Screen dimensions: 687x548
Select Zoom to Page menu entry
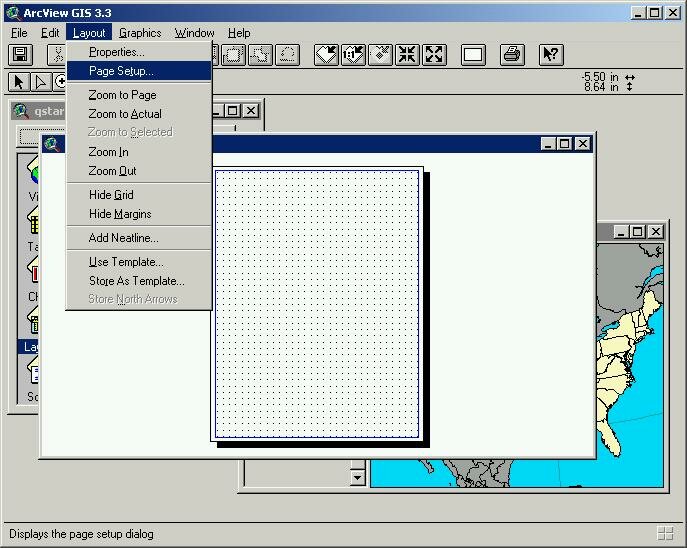click(139, 95)
